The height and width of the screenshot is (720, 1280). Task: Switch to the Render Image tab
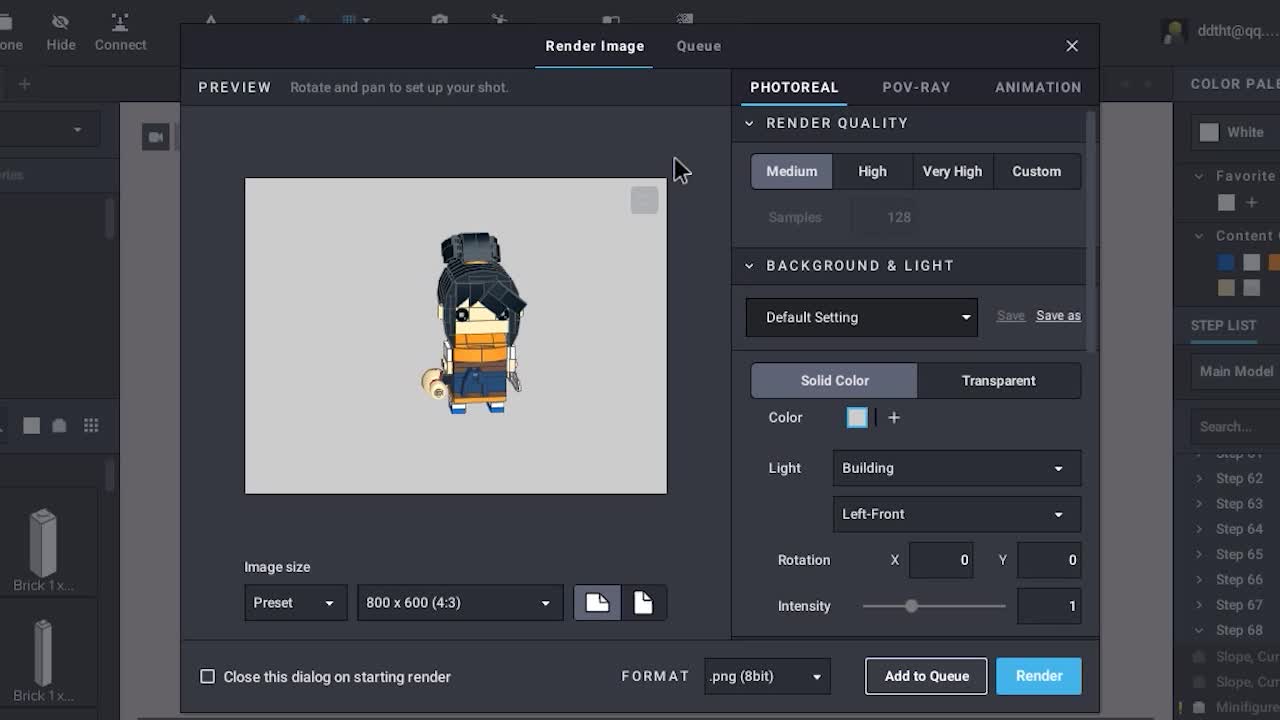[595, 46]
